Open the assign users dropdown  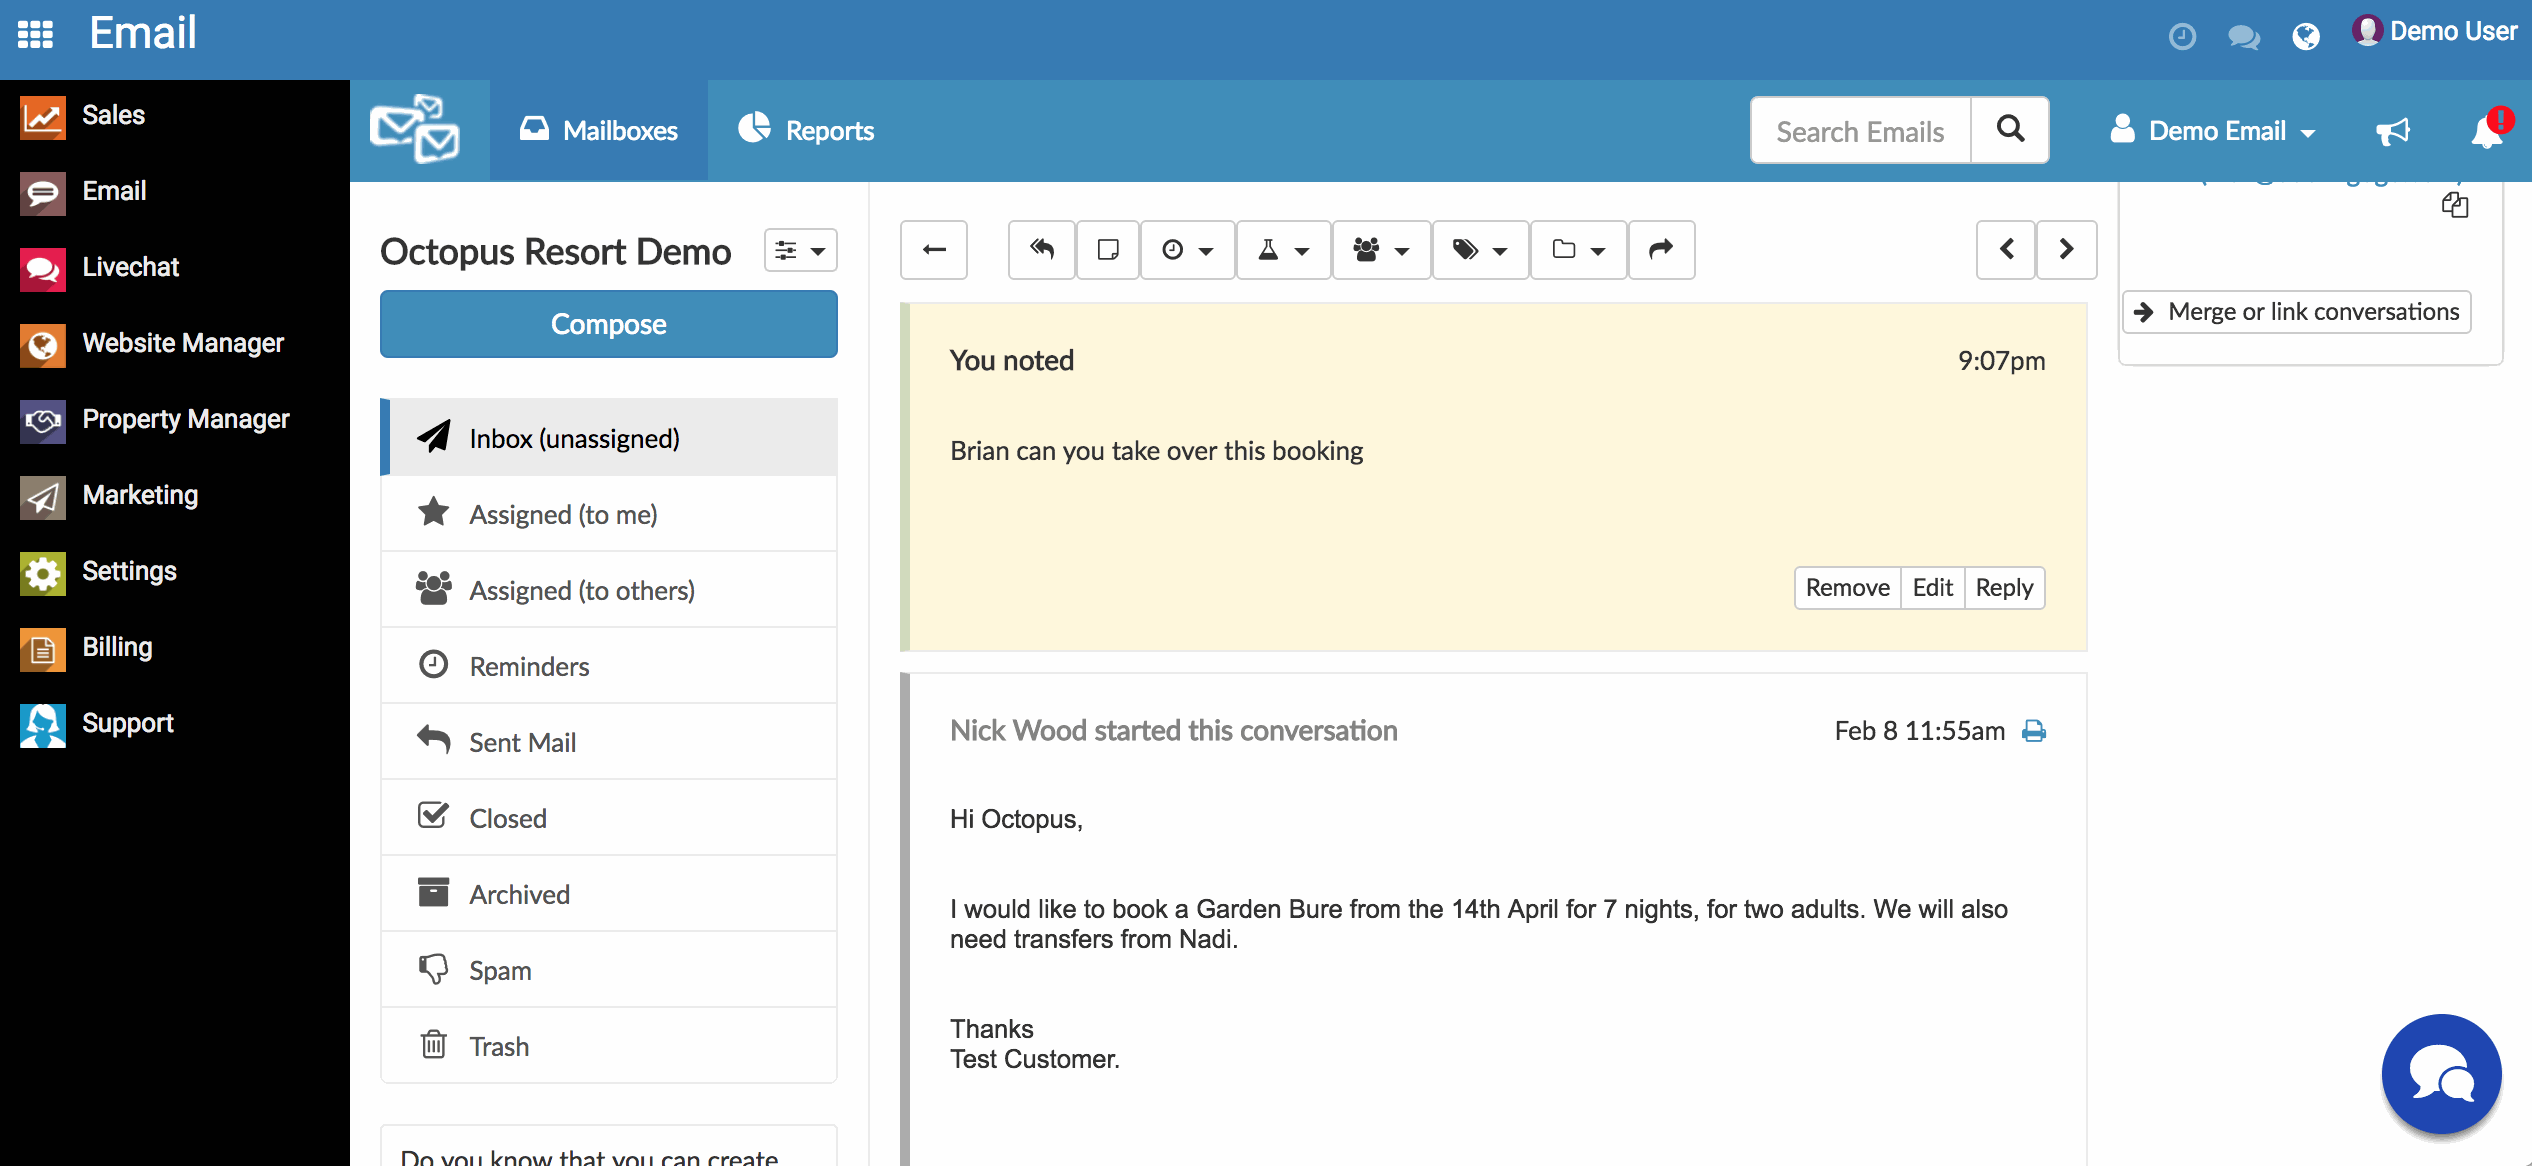(1380, 249)
